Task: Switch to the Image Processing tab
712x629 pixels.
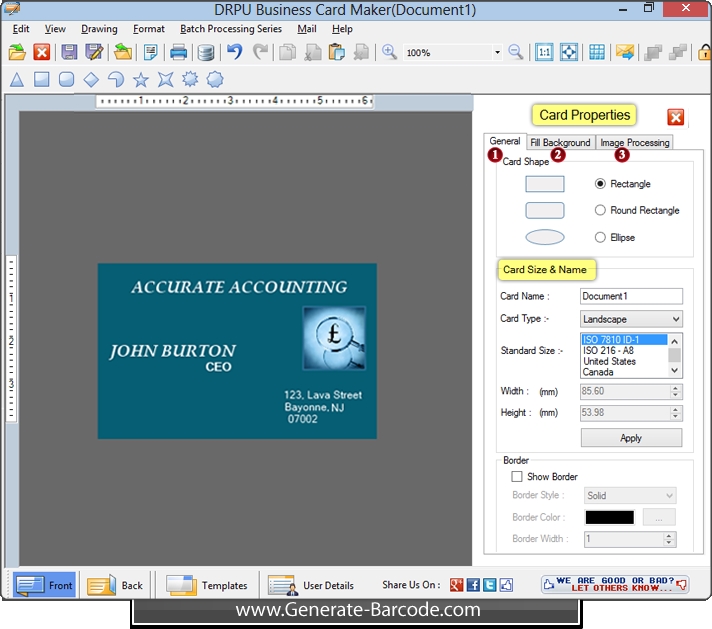Action: coord(634,143)
